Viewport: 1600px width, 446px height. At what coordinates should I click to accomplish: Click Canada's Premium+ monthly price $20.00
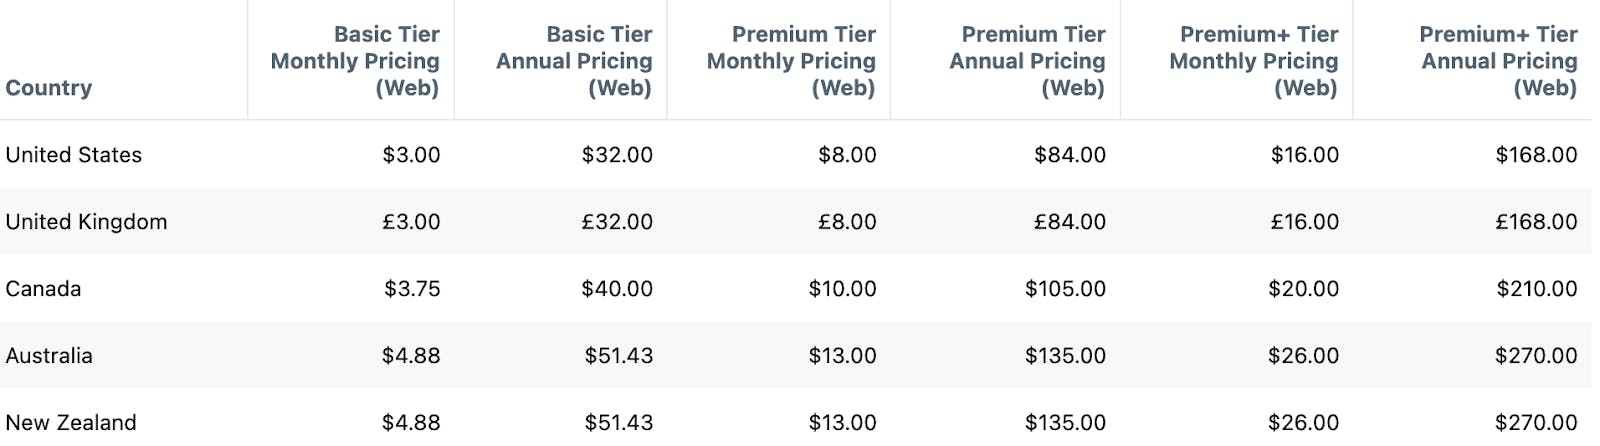(1303, 289)
